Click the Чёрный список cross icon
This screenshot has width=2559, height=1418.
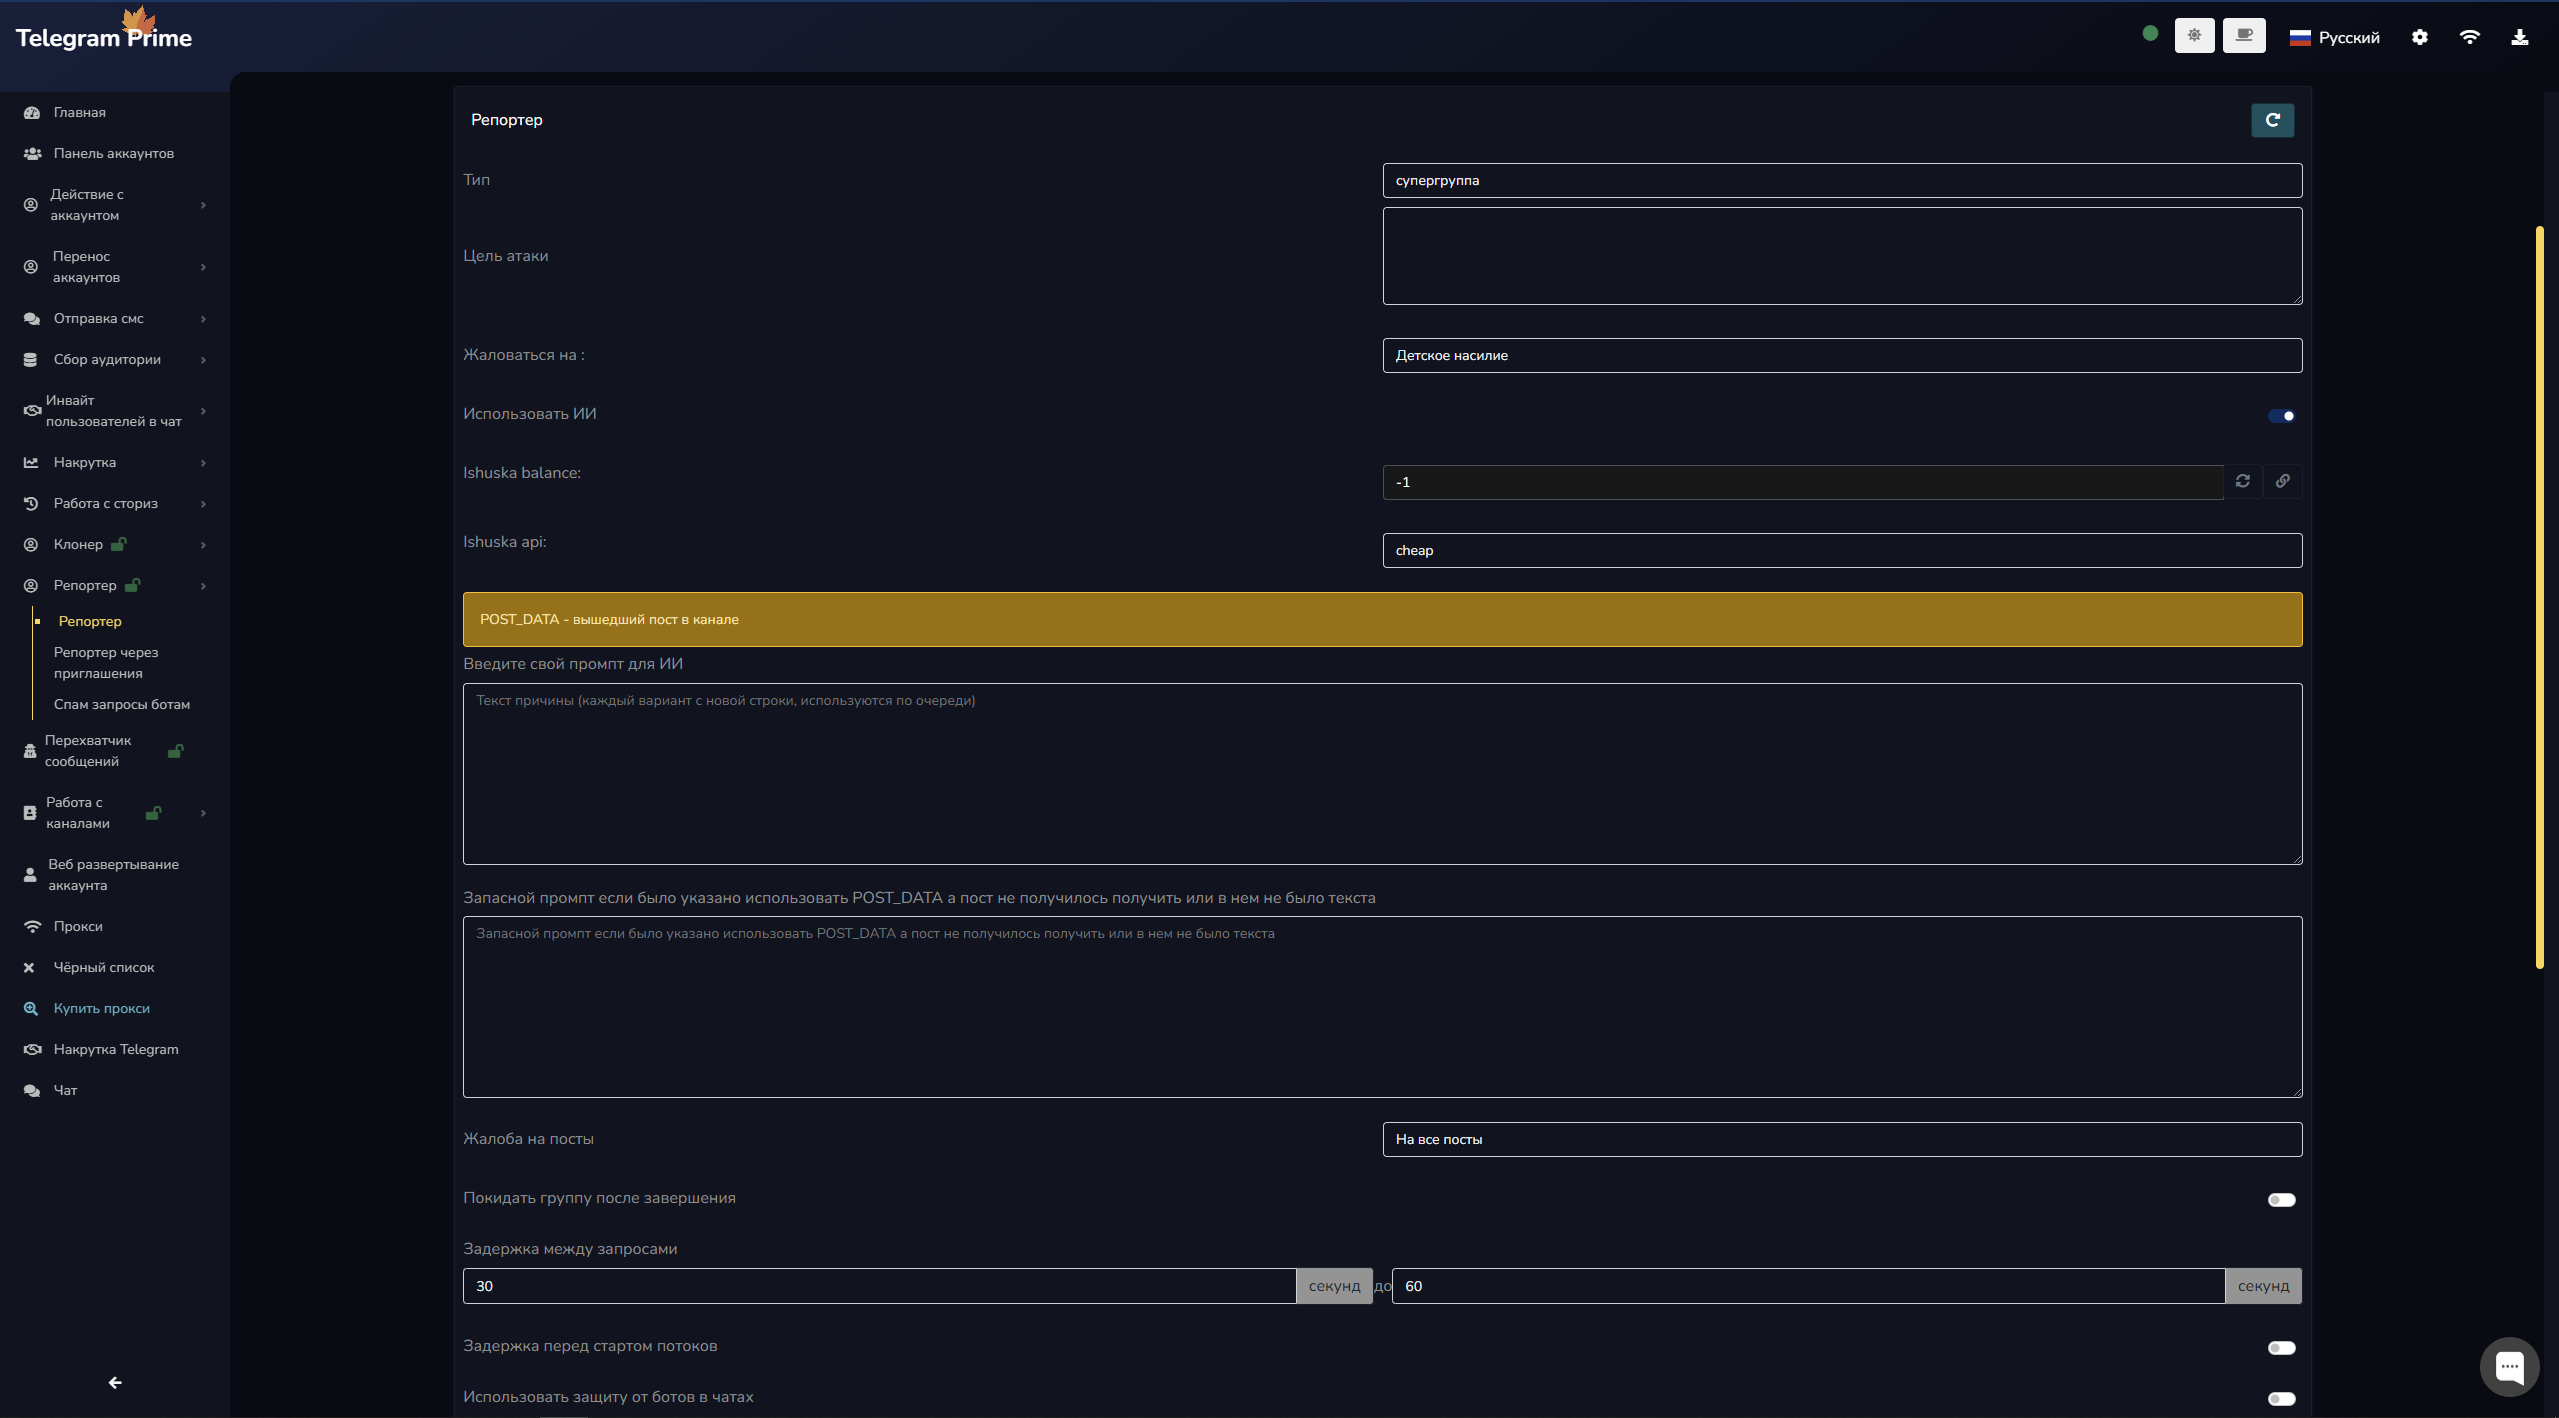[x=29, y=968]
